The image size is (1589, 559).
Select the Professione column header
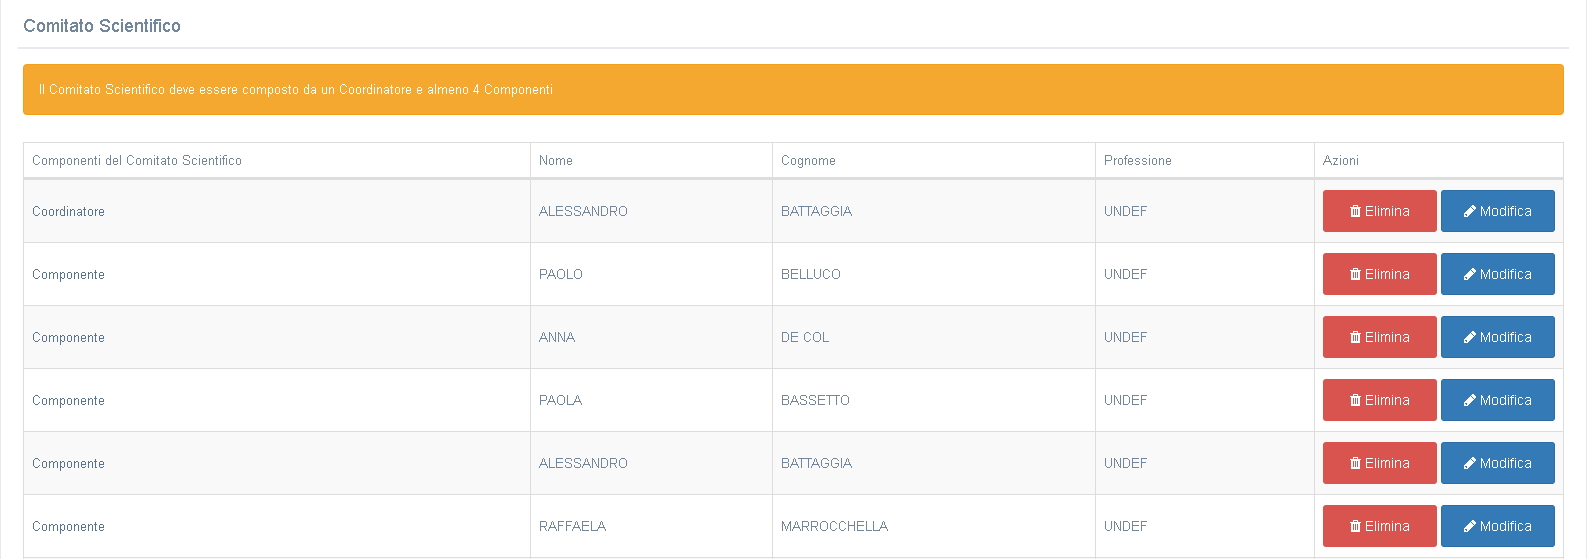coord(1137,160)
